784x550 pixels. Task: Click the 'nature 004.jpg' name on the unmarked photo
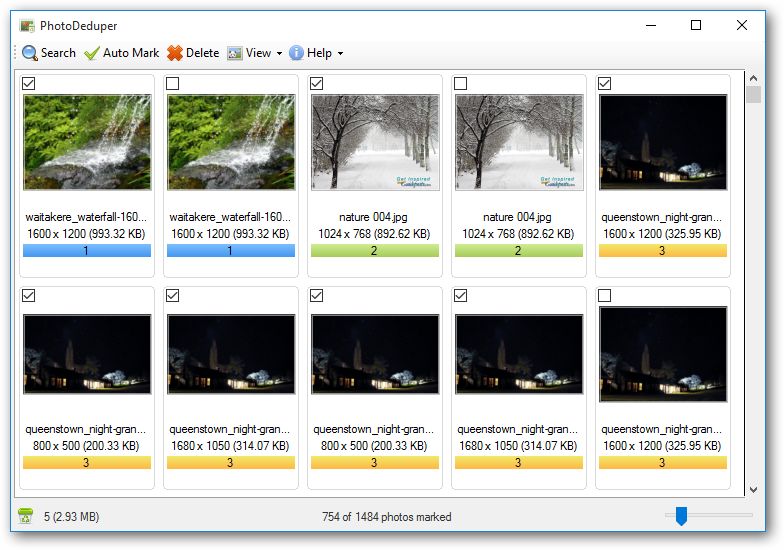click(518, 217)
